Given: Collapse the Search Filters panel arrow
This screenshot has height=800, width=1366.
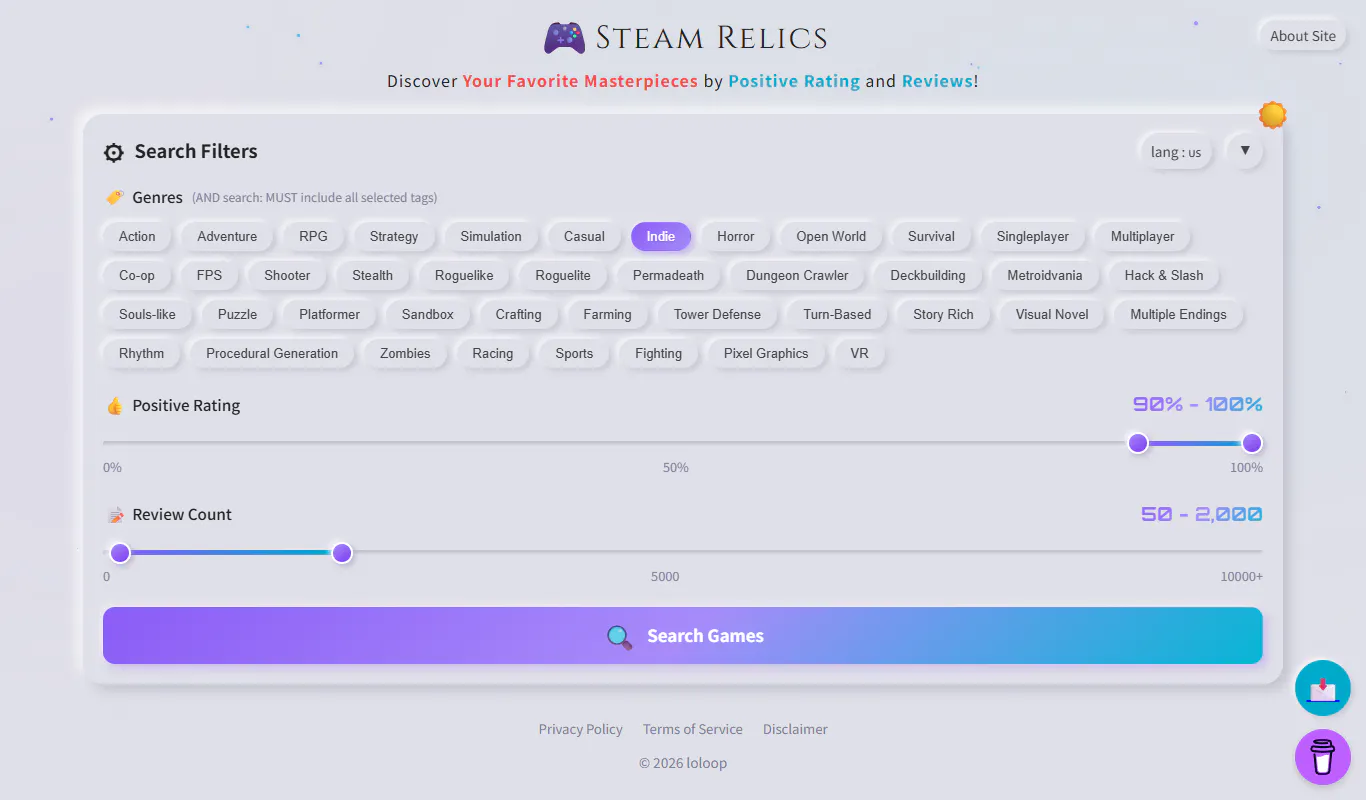Looking at the screenshot, I should (1245, 151).
